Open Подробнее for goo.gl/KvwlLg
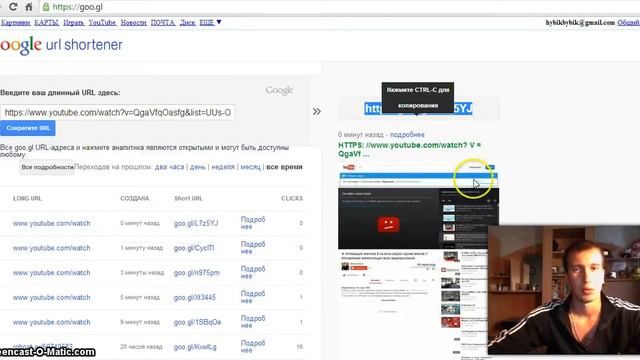Viewport: 640px width, 360px height. click(253, 347)
